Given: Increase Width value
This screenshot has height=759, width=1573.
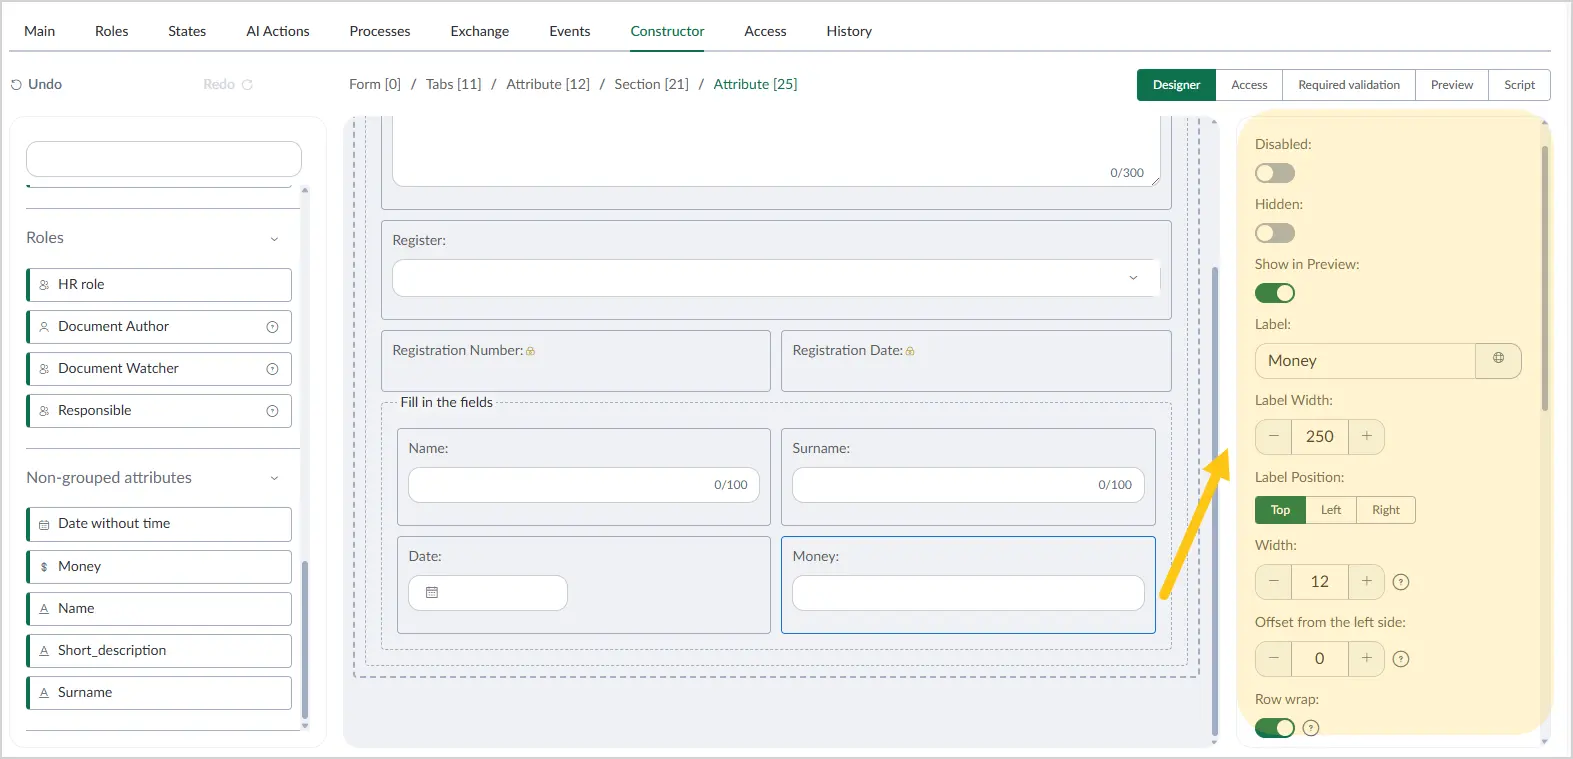Looking at the screenshot, I should pos(1366,582).
